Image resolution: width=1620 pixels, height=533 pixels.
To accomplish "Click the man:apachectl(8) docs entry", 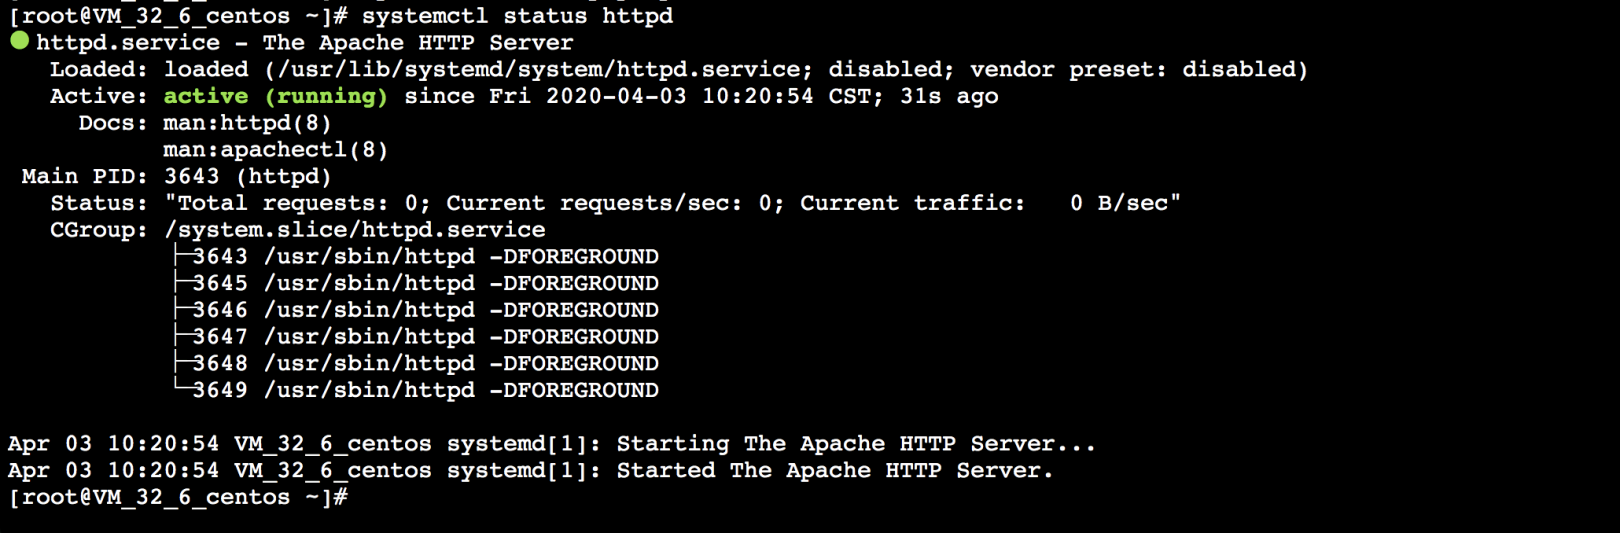I will click(x=275, y=150).
